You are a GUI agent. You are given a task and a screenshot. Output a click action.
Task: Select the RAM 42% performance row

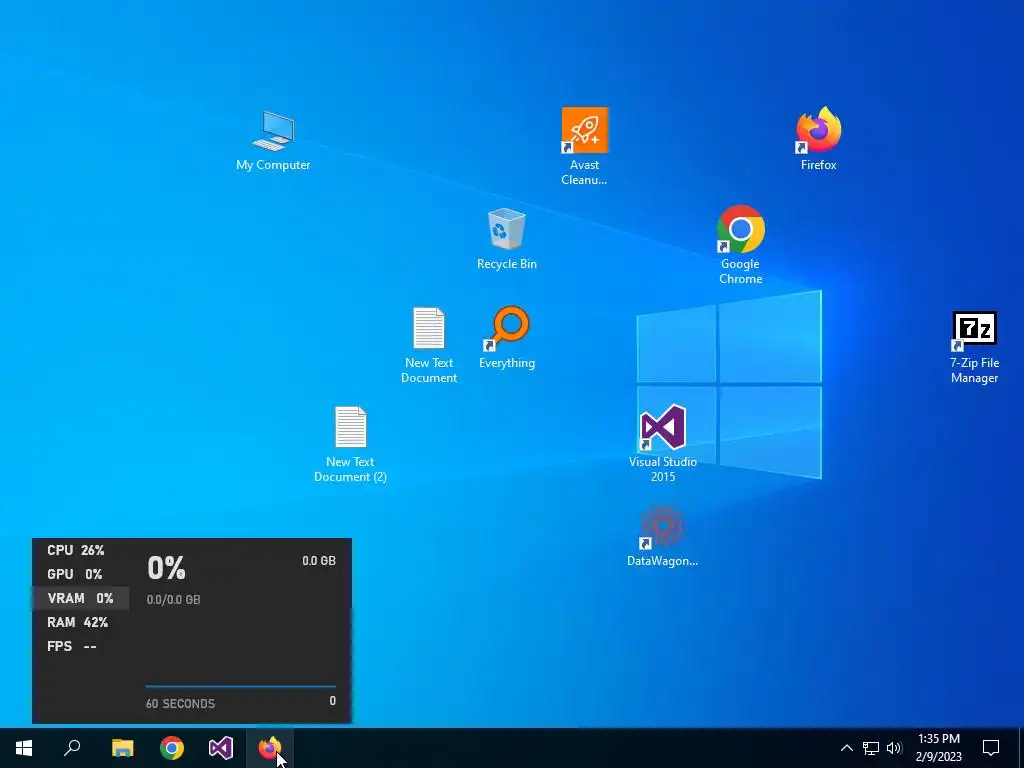80,622
